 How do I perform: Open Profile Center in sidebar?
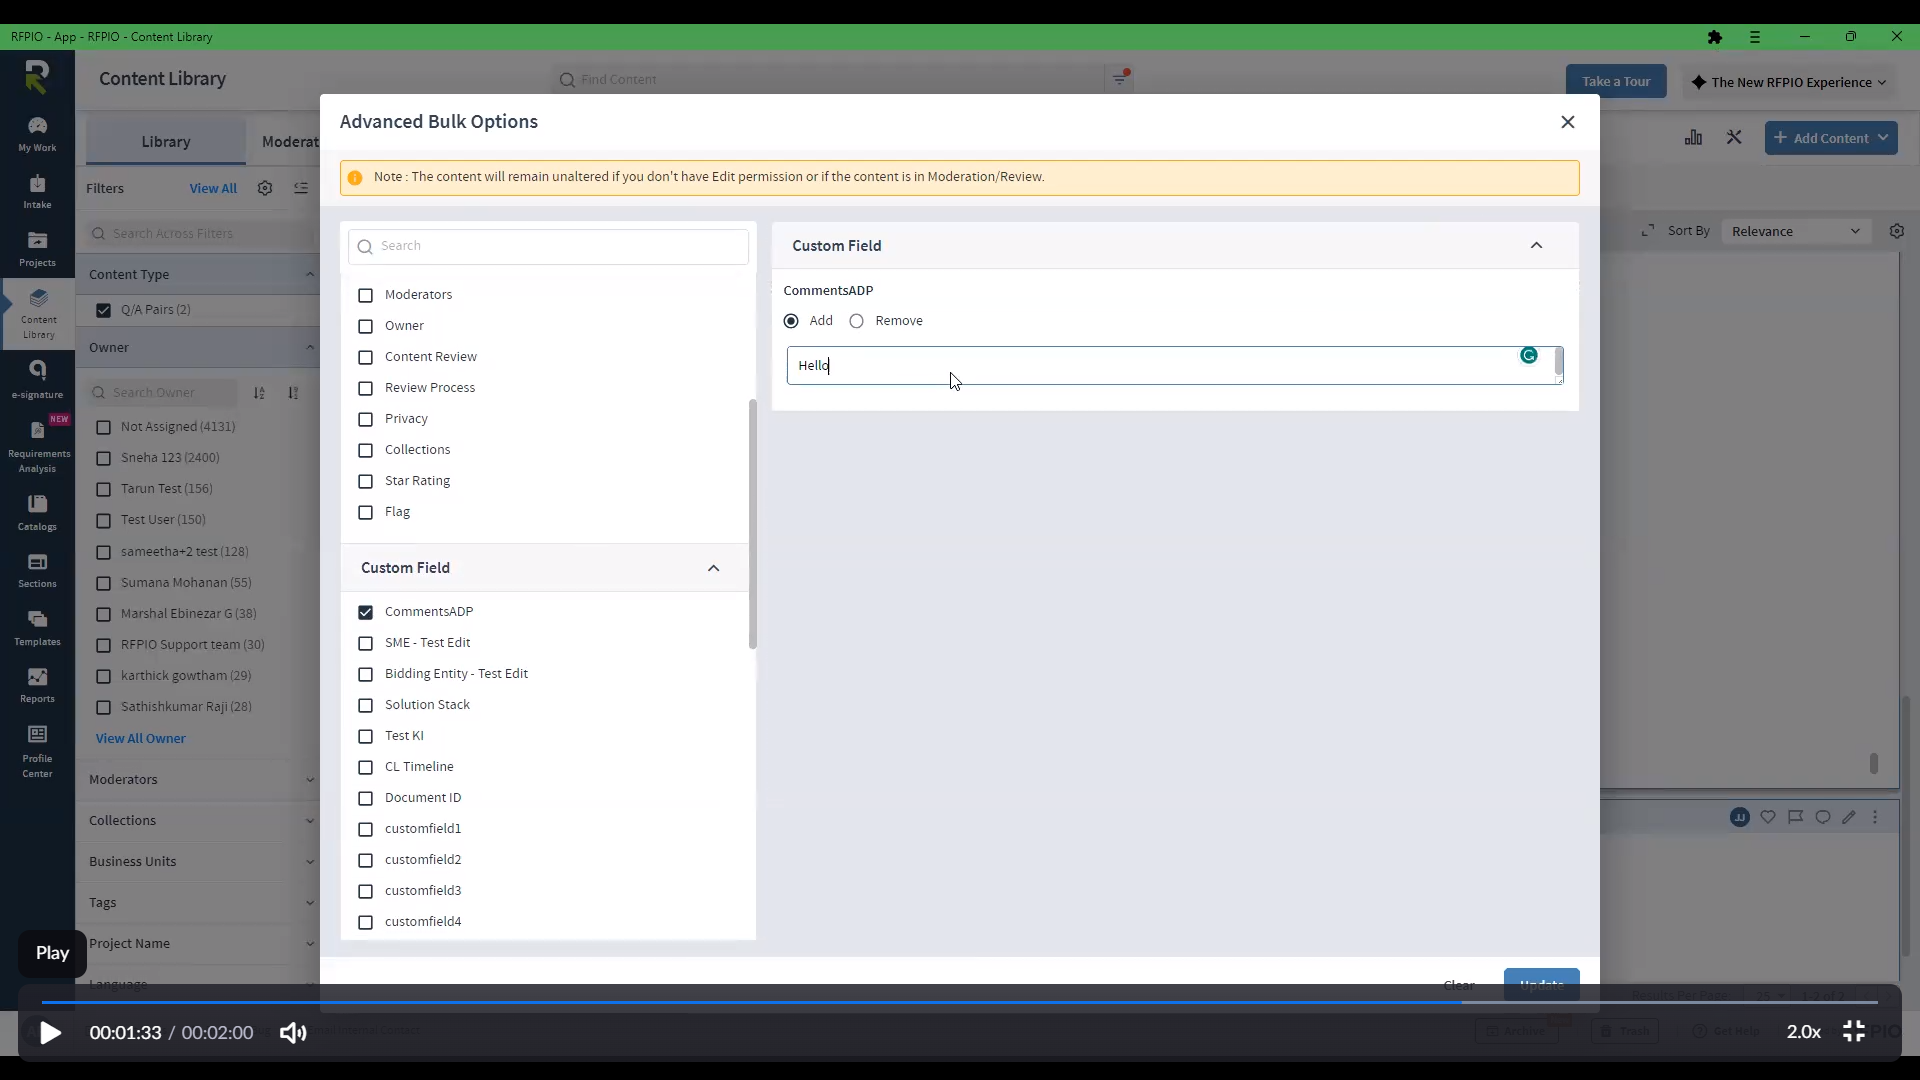pyautogui.click(x=37, y=751)
